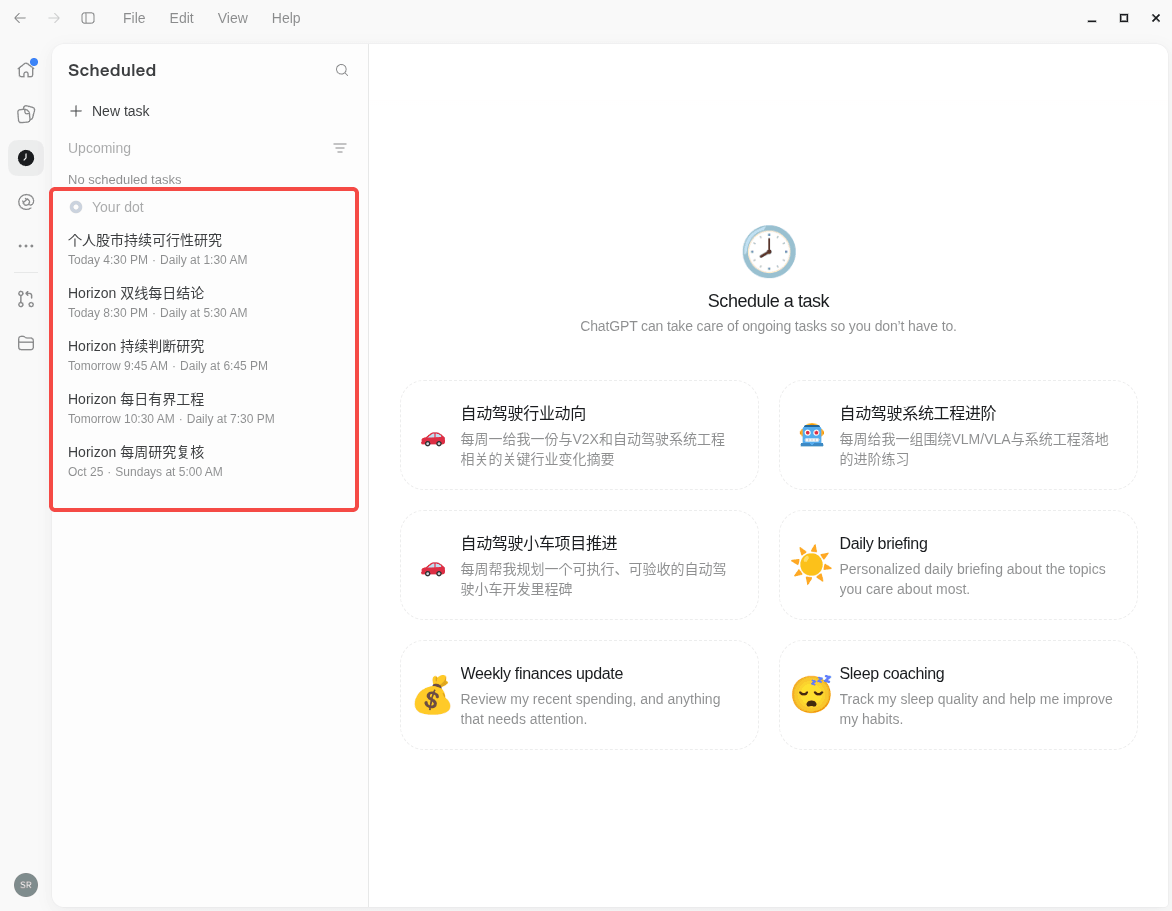Click the sun emoji on Daily briefing
This screenshot has width=1172, height=911.
coord(811,565)
